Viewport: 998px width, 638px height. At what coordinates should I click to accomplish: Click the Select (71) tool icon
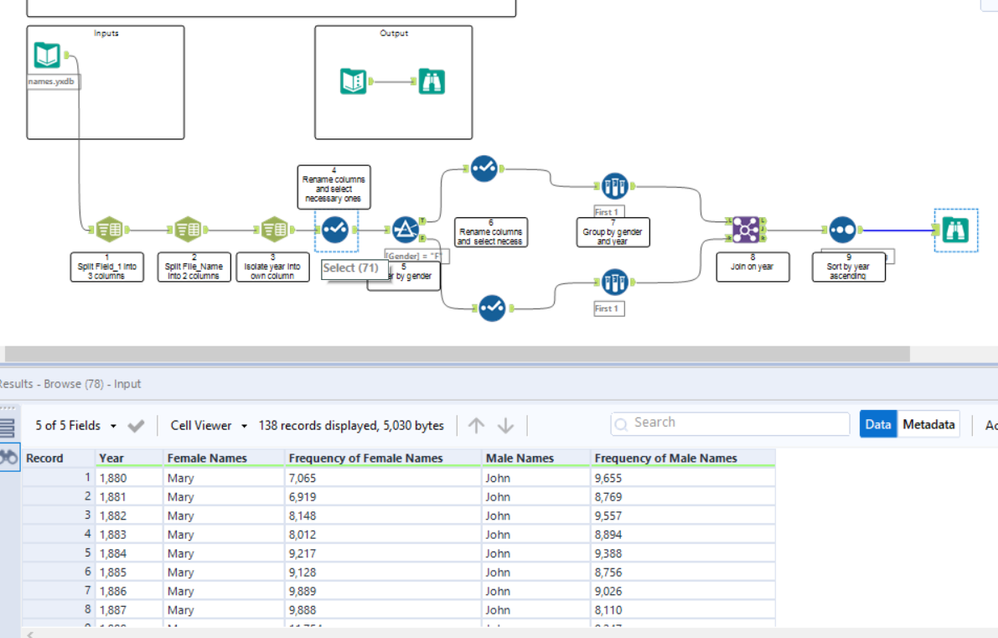[335, 230]
